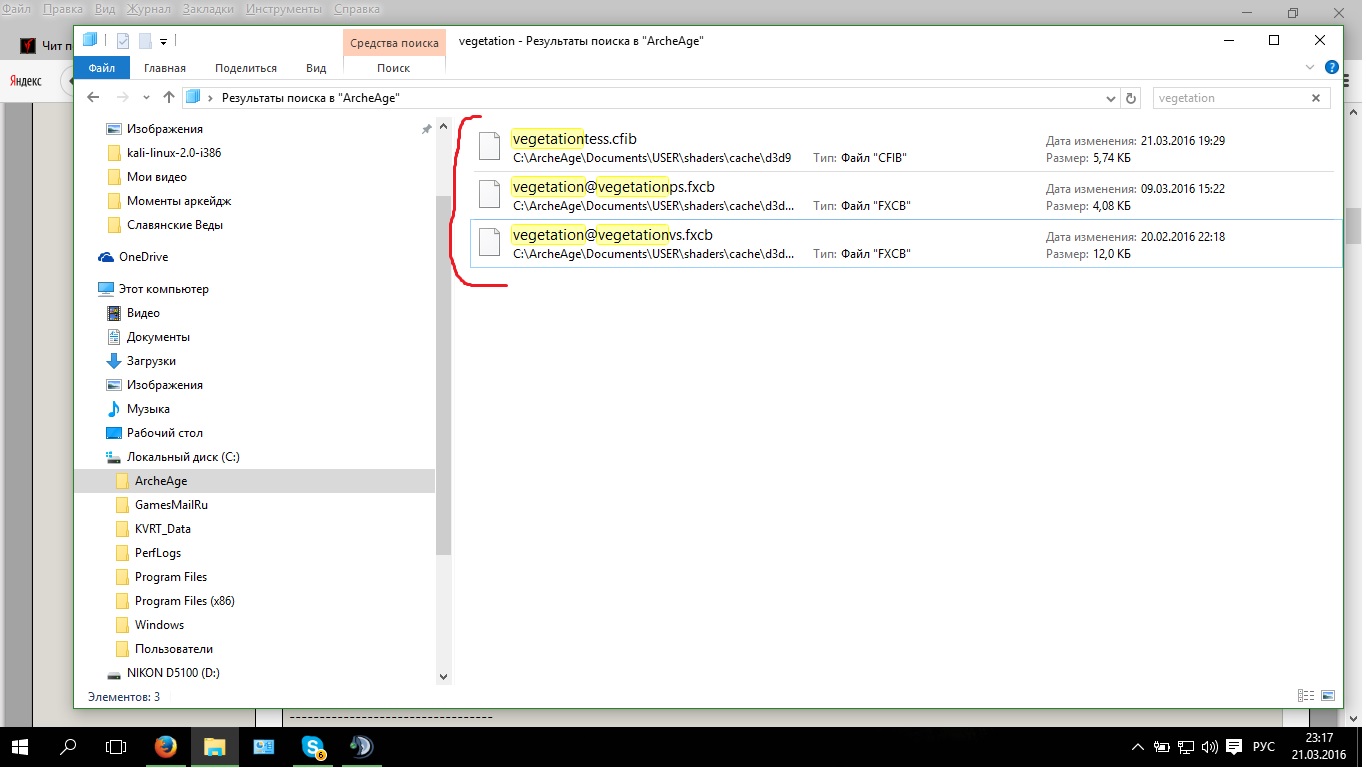Image resolution: width=1366 pixels, height=768 pixels.
Task: Open the Файл tab in the Explorer ribbon
Action: [x=102, y=68]
